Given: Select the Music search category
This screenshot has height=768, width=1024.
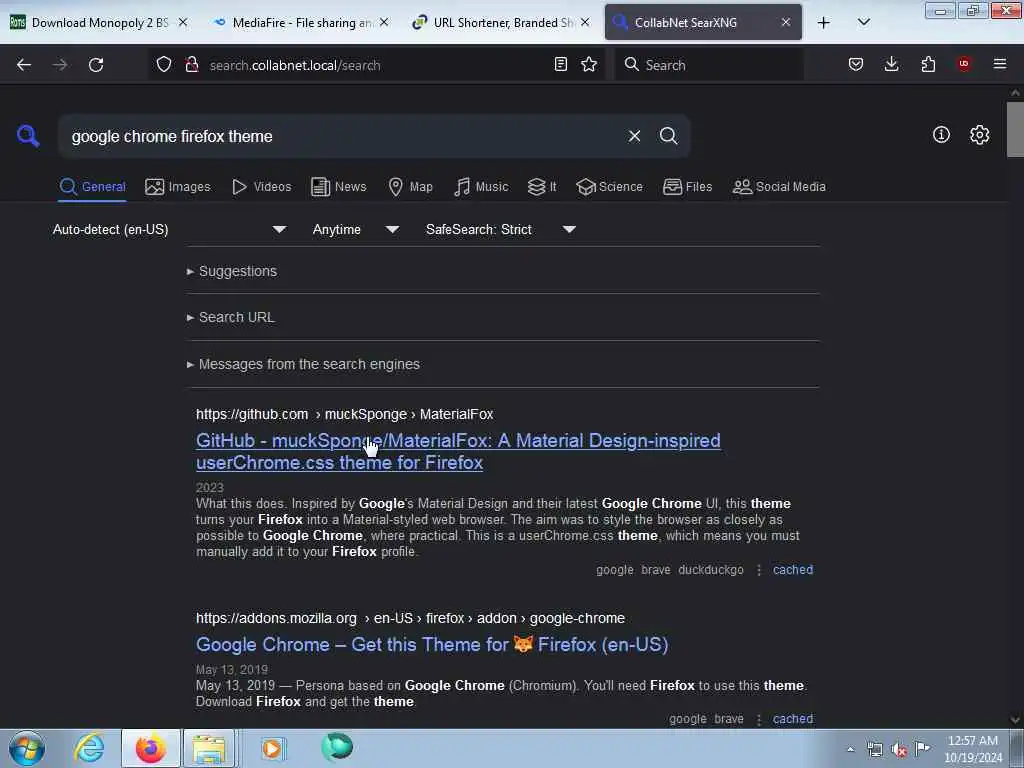Looking at the screenshot, I should 481,187.
